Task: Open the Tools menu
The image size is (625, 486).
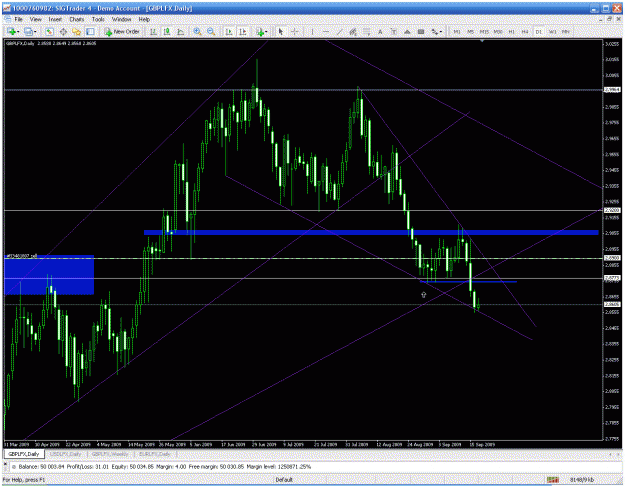Action: tap(98, 19)
